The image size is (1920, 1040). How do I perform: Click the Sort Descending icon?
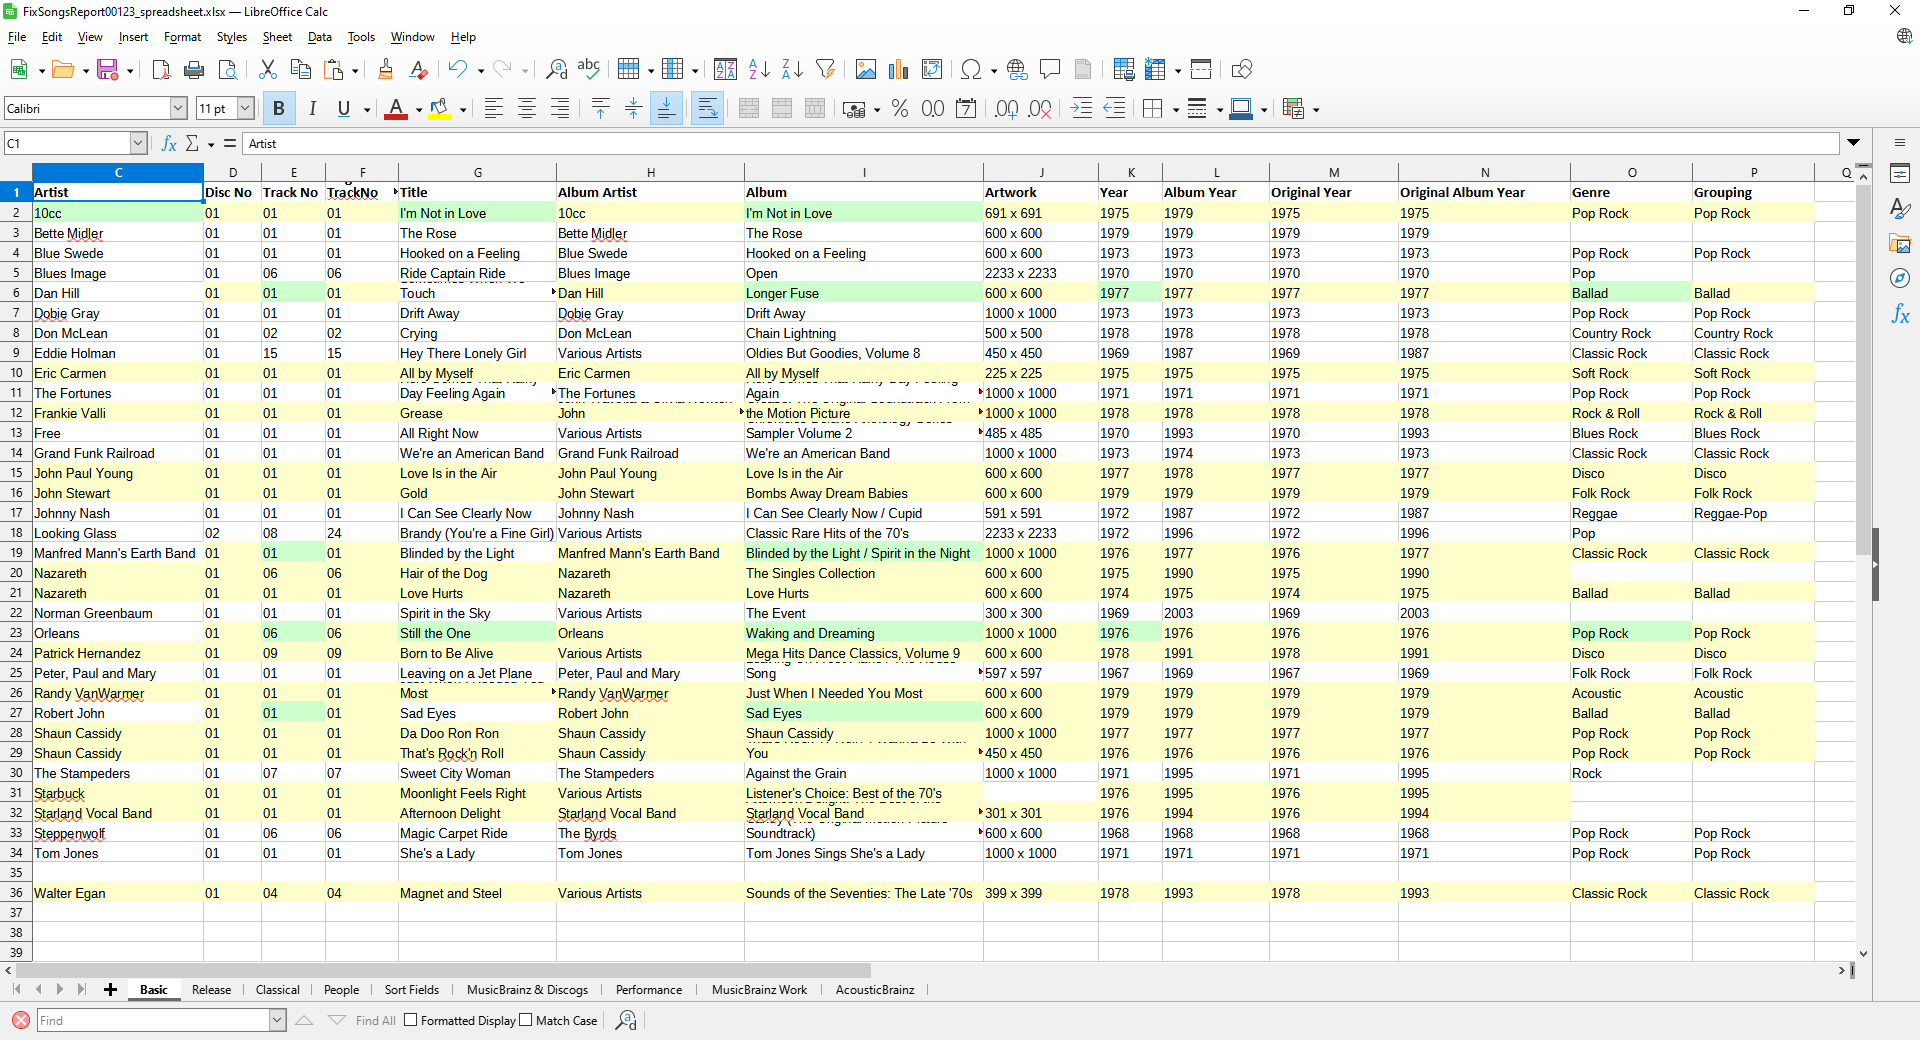click(792, 69)
